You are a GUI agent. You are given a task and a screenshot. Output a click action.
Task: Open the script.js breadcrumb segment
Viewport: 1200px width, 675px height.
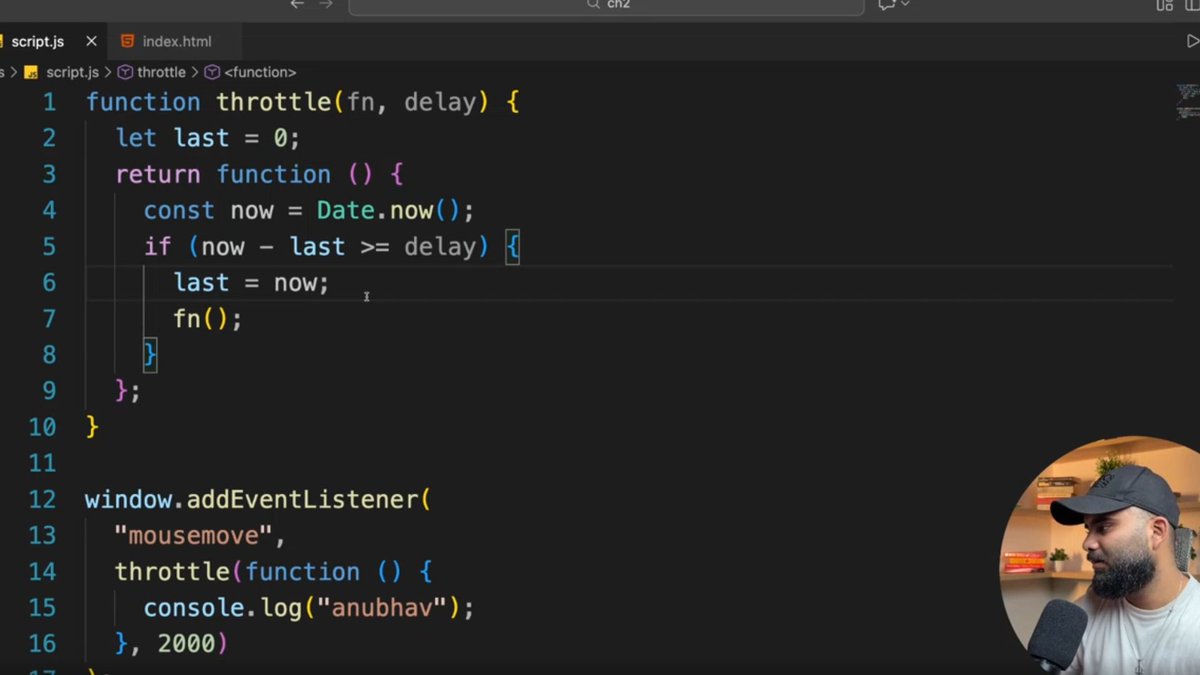point(72,72)
